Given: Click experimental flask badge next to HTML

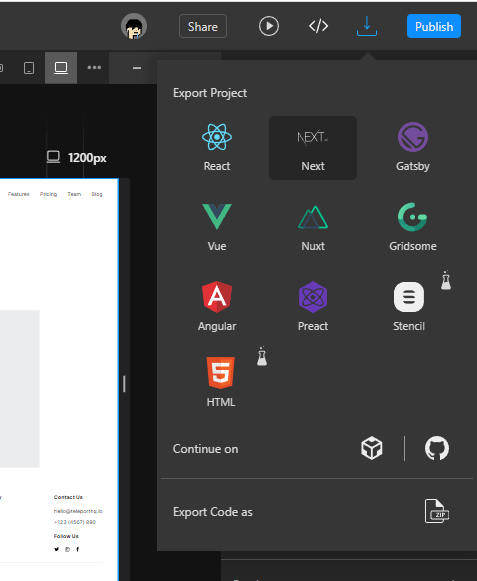Looking at the screenshot, I should click(262, 356).
